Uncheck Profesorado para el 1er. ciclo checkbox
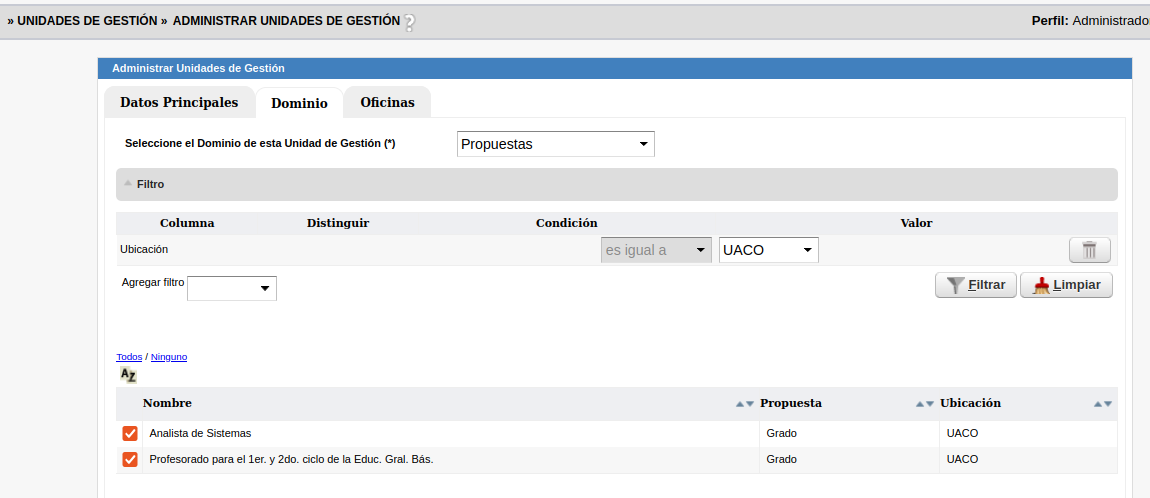 coord(130,459)
